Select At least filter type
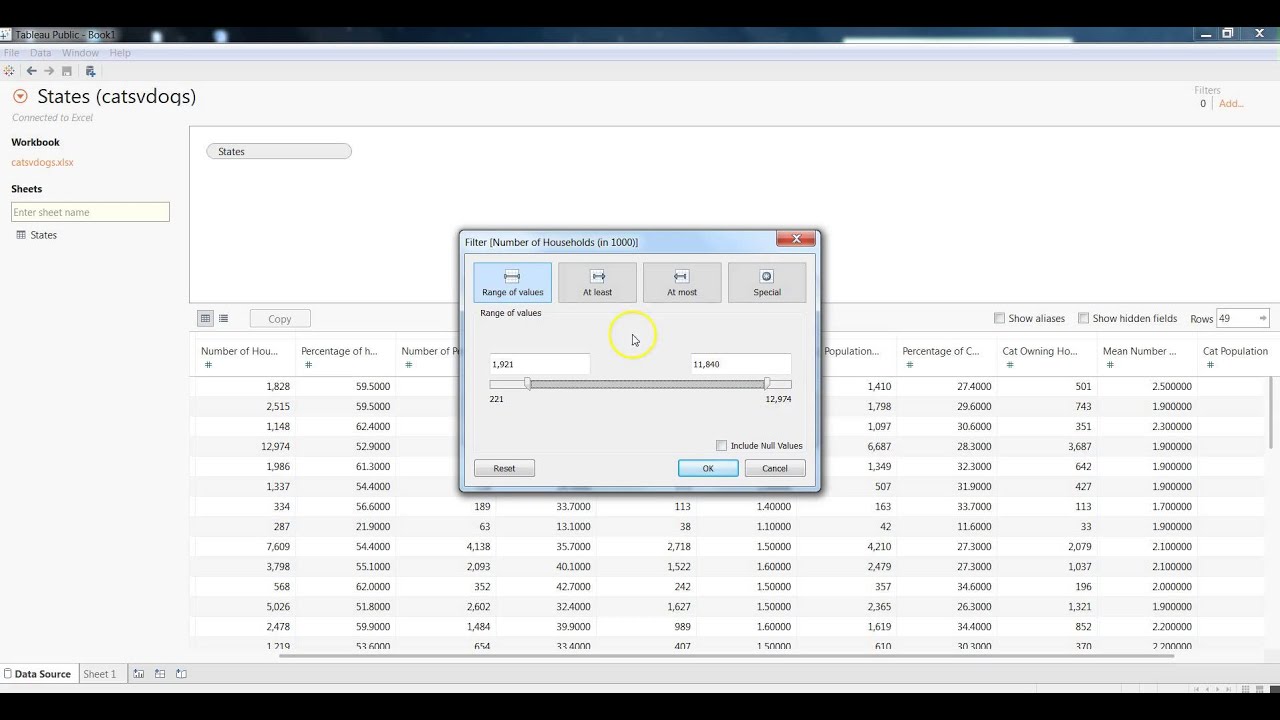Viewport: 1280px width, 720px height. (597, 282)
